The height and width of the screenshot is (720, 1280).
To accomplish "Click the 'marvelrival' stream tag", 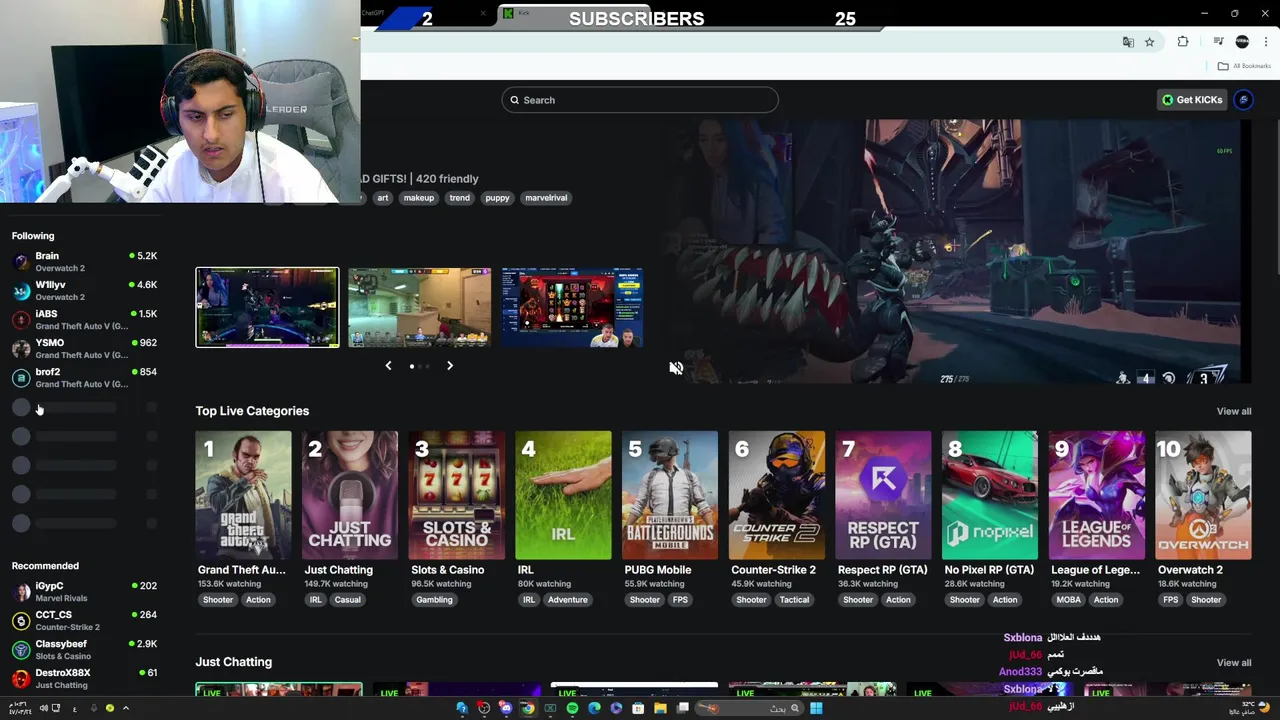I will [546, 198].
